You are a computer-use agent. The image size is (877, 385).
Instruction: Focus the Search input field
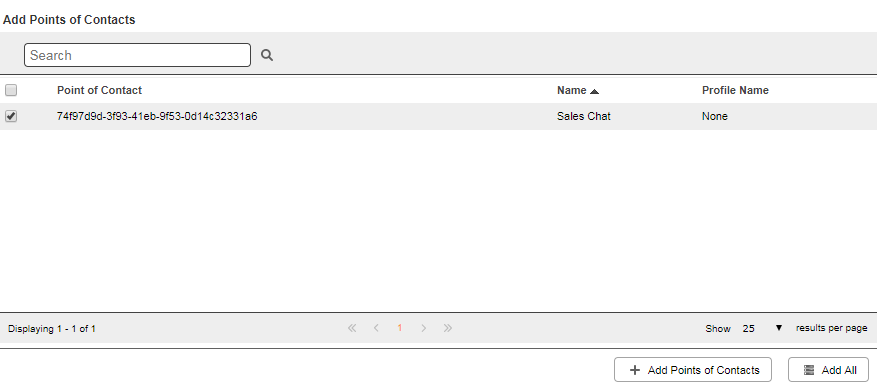pos(137,55)
